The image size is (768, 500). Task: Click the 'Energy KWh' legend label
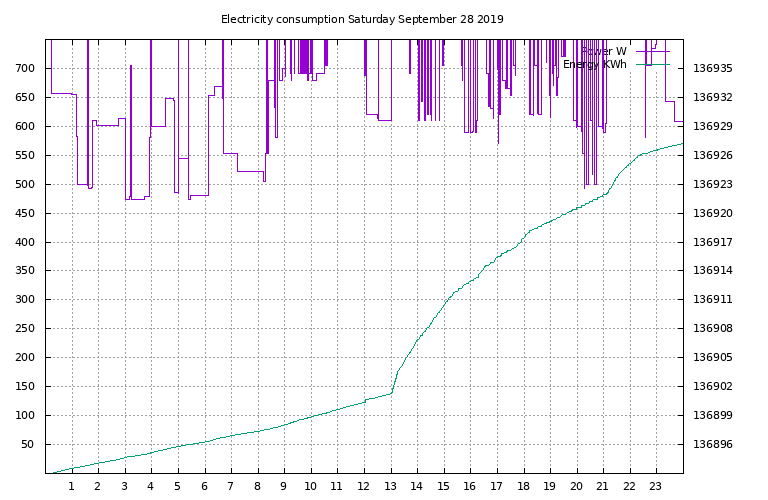click(x=595, y=65)
